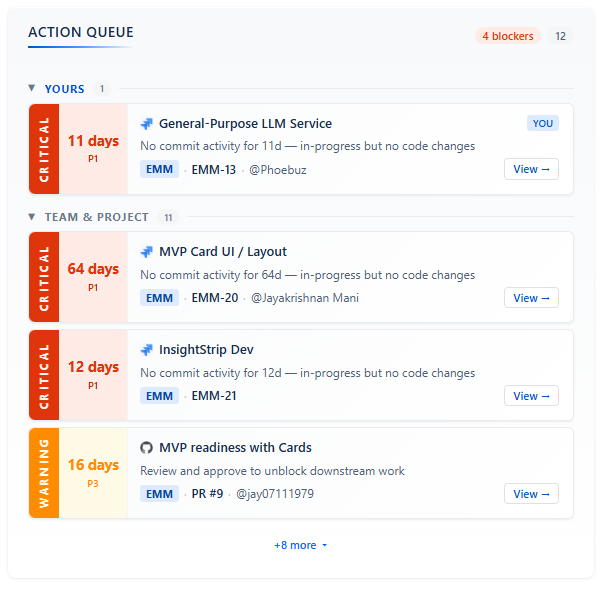Click "No commit activity for 64d" description

307,275
